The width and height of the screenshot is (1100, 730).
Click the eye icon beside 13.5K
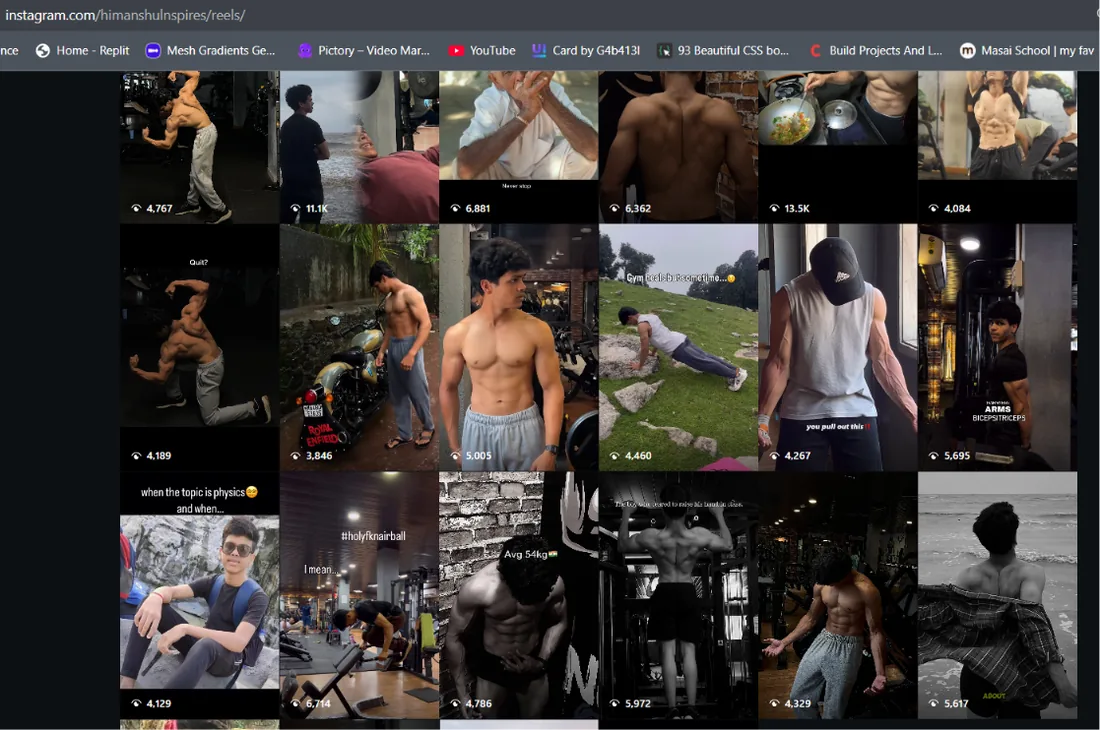pyautogui.click(x=774, y=208)
